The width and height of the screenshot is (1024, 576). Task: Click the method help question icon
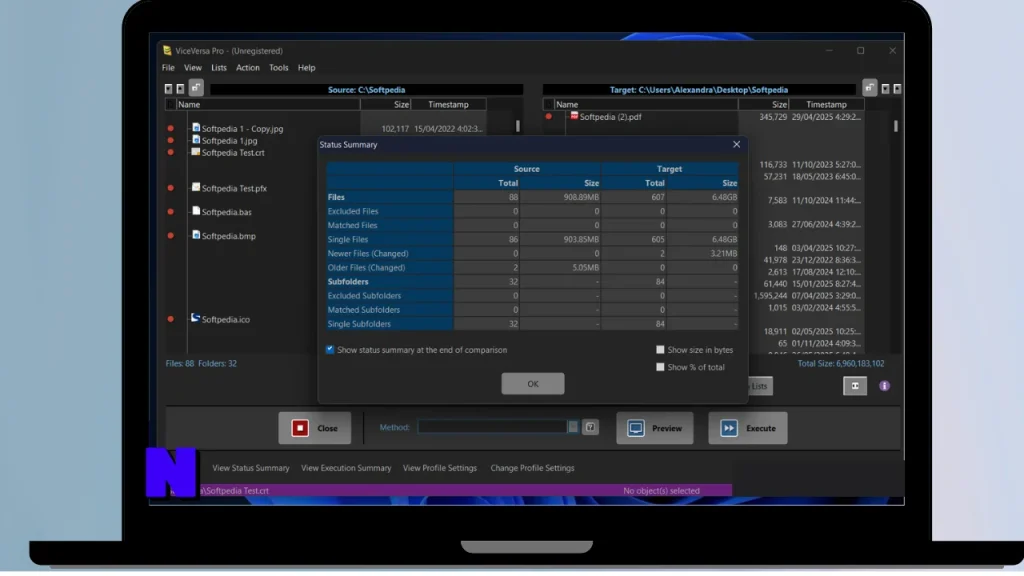[x=590, y=427]
